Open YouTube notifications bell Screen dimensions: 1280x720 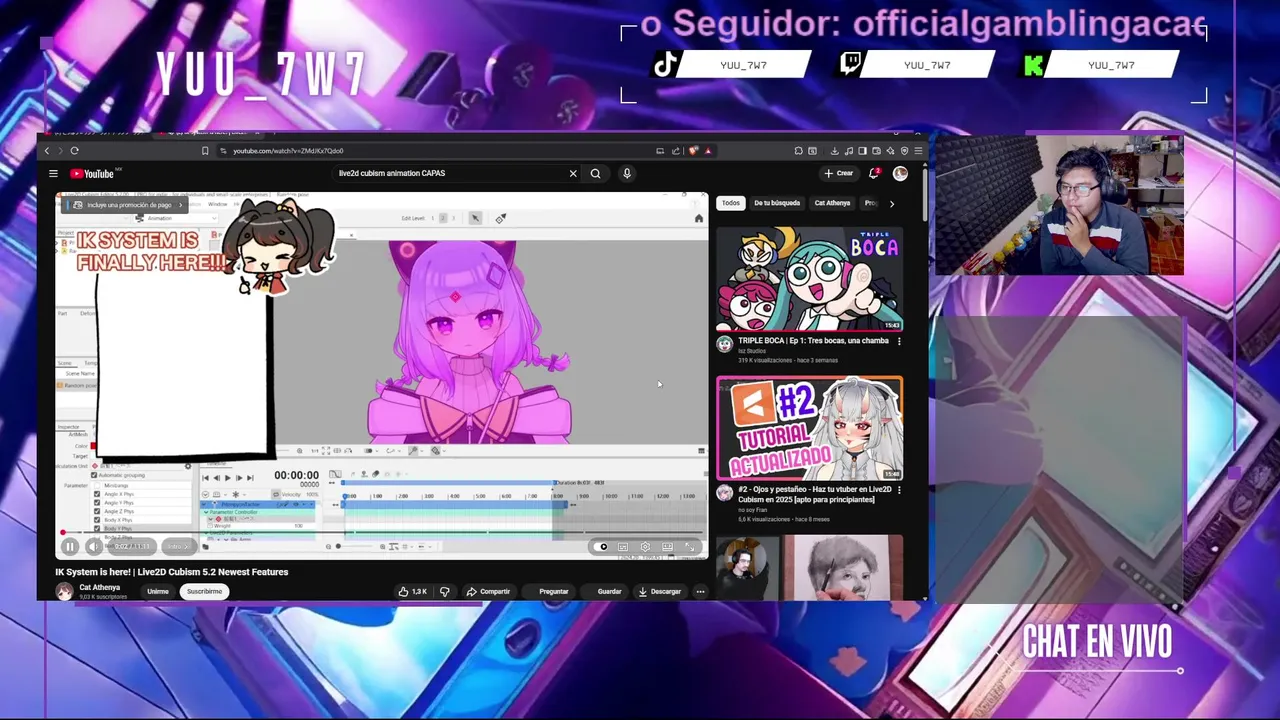click(x=873, y=173)
